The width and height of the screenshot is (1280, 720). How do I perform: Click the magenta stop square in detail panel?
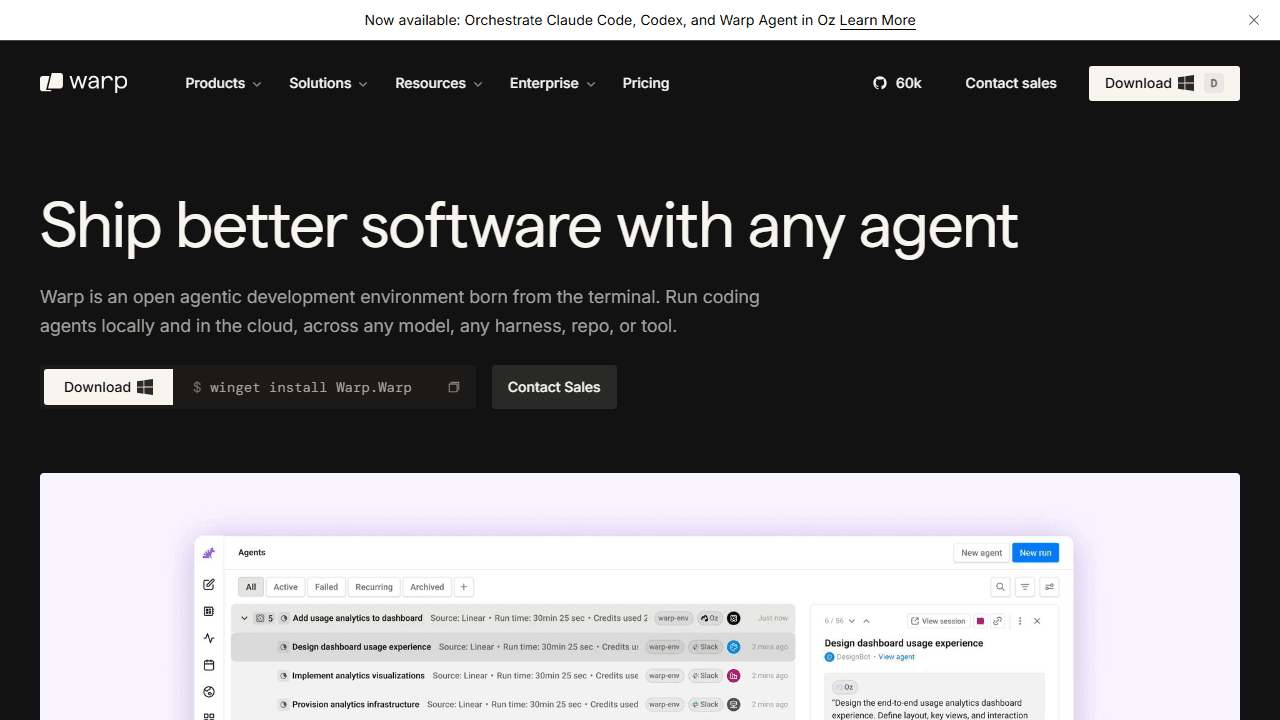point(981,621)
